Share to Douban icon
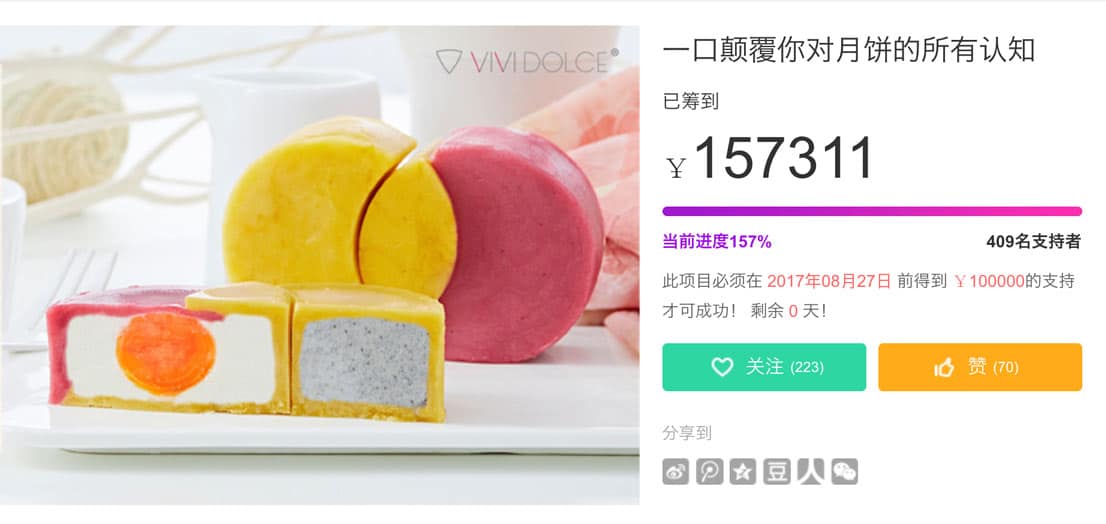The image size is (1106, 524). [777, 471]
